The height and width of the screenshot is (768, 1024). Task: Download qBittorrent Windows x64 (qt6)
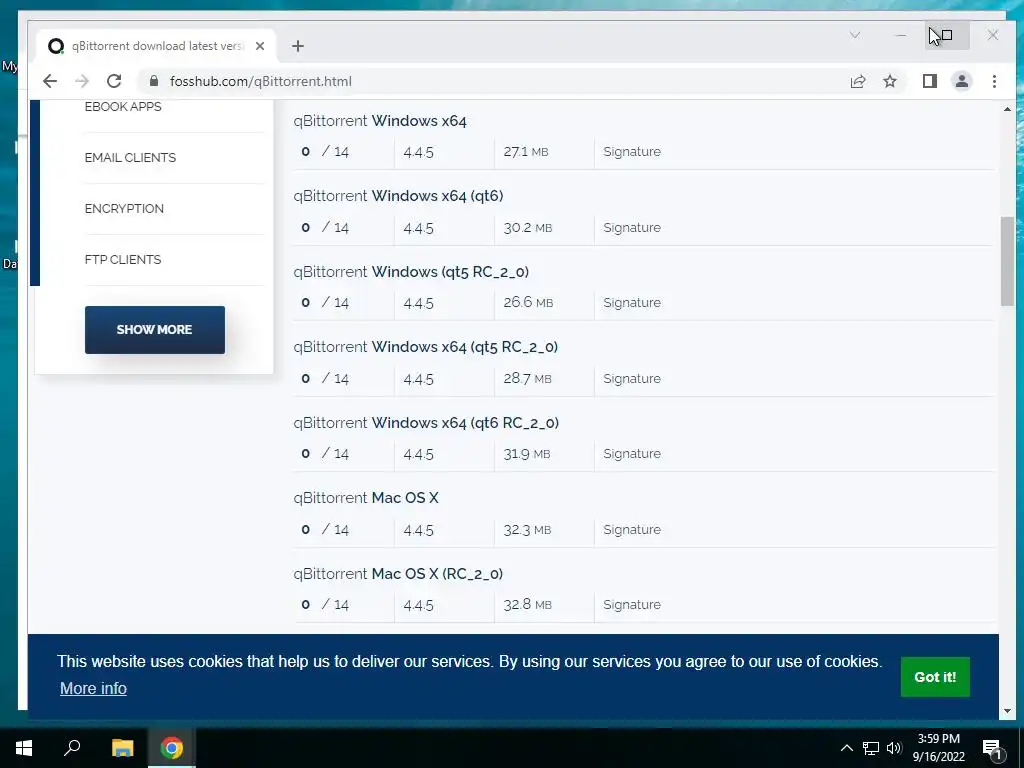coord(398,196)
